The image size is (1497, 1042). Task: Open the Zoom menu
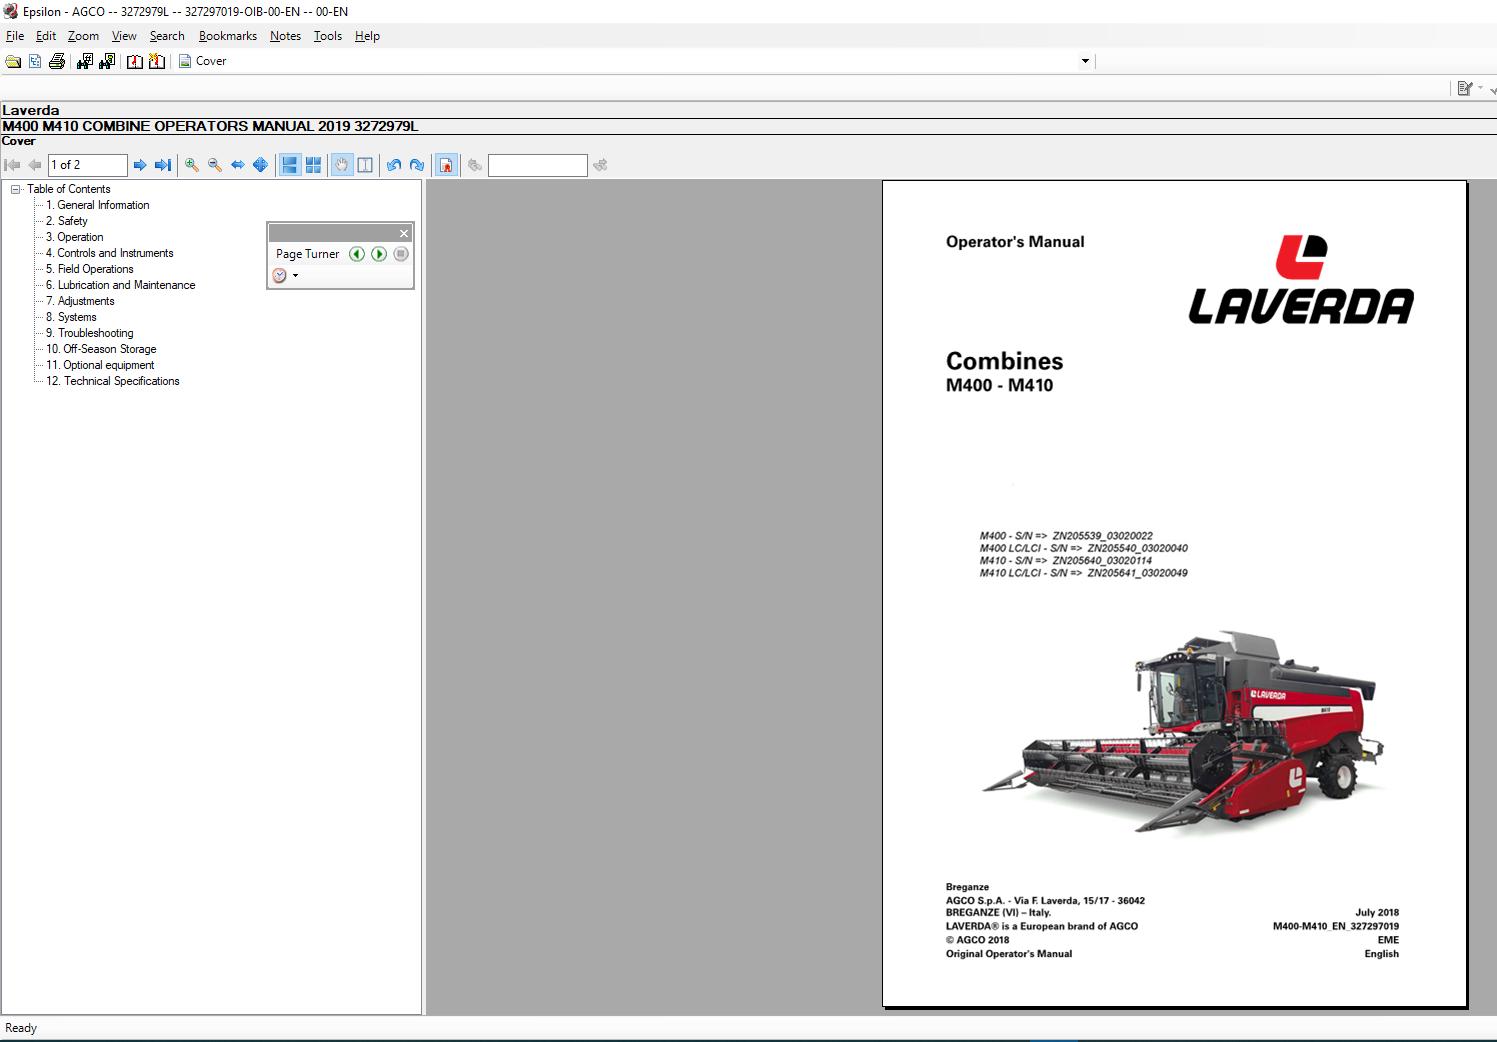83,36
